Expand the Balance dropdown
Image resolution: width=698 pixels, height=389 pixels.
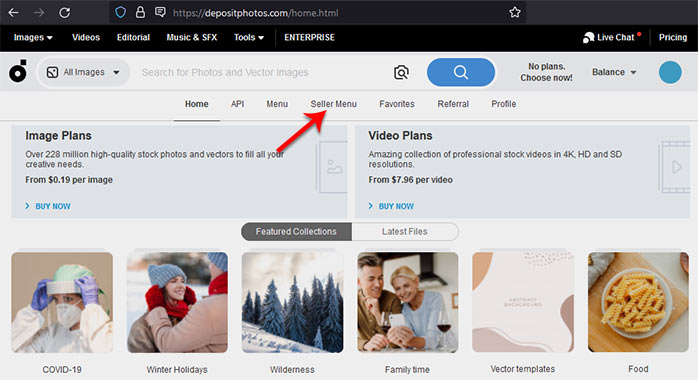[614, 72]
